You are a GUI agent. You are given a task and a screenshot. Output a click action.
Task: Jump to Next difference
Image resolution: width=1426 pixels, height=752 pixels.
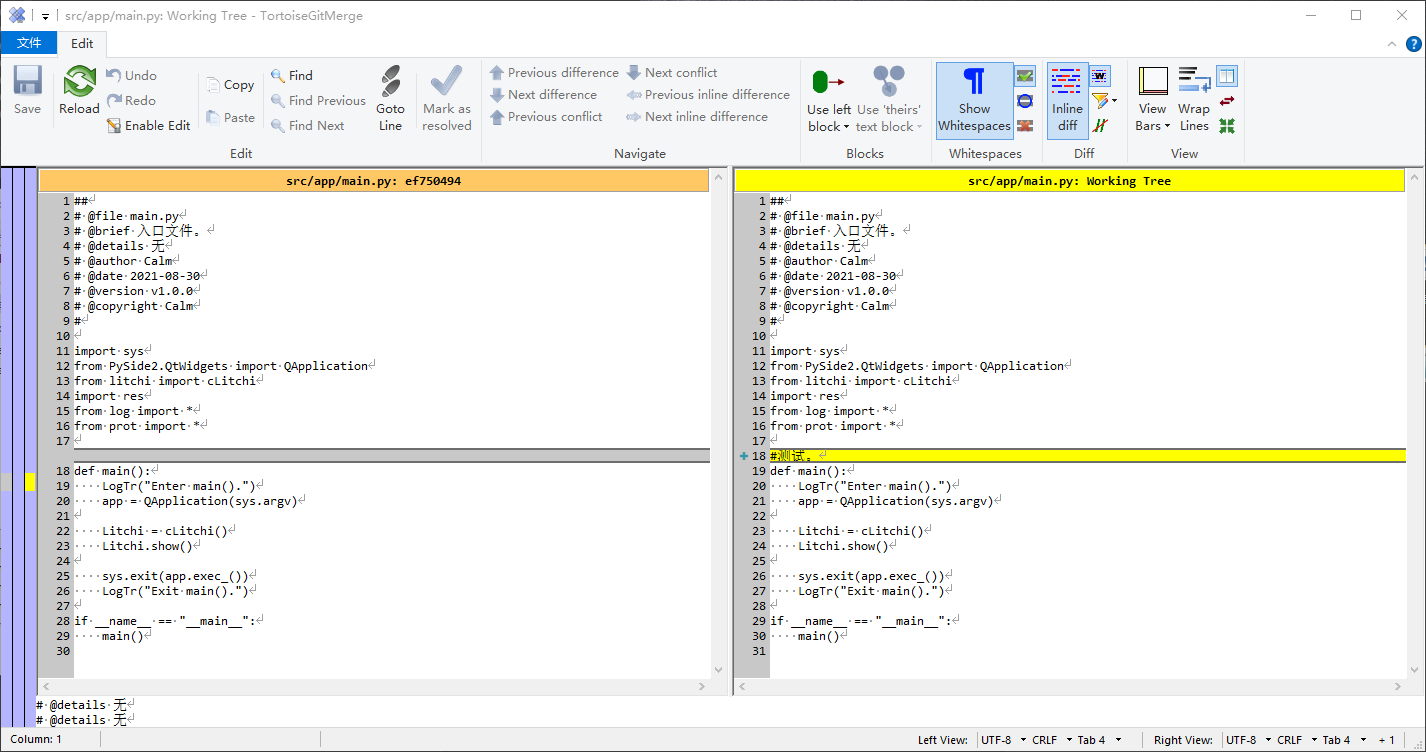click(x=543, y=94)
